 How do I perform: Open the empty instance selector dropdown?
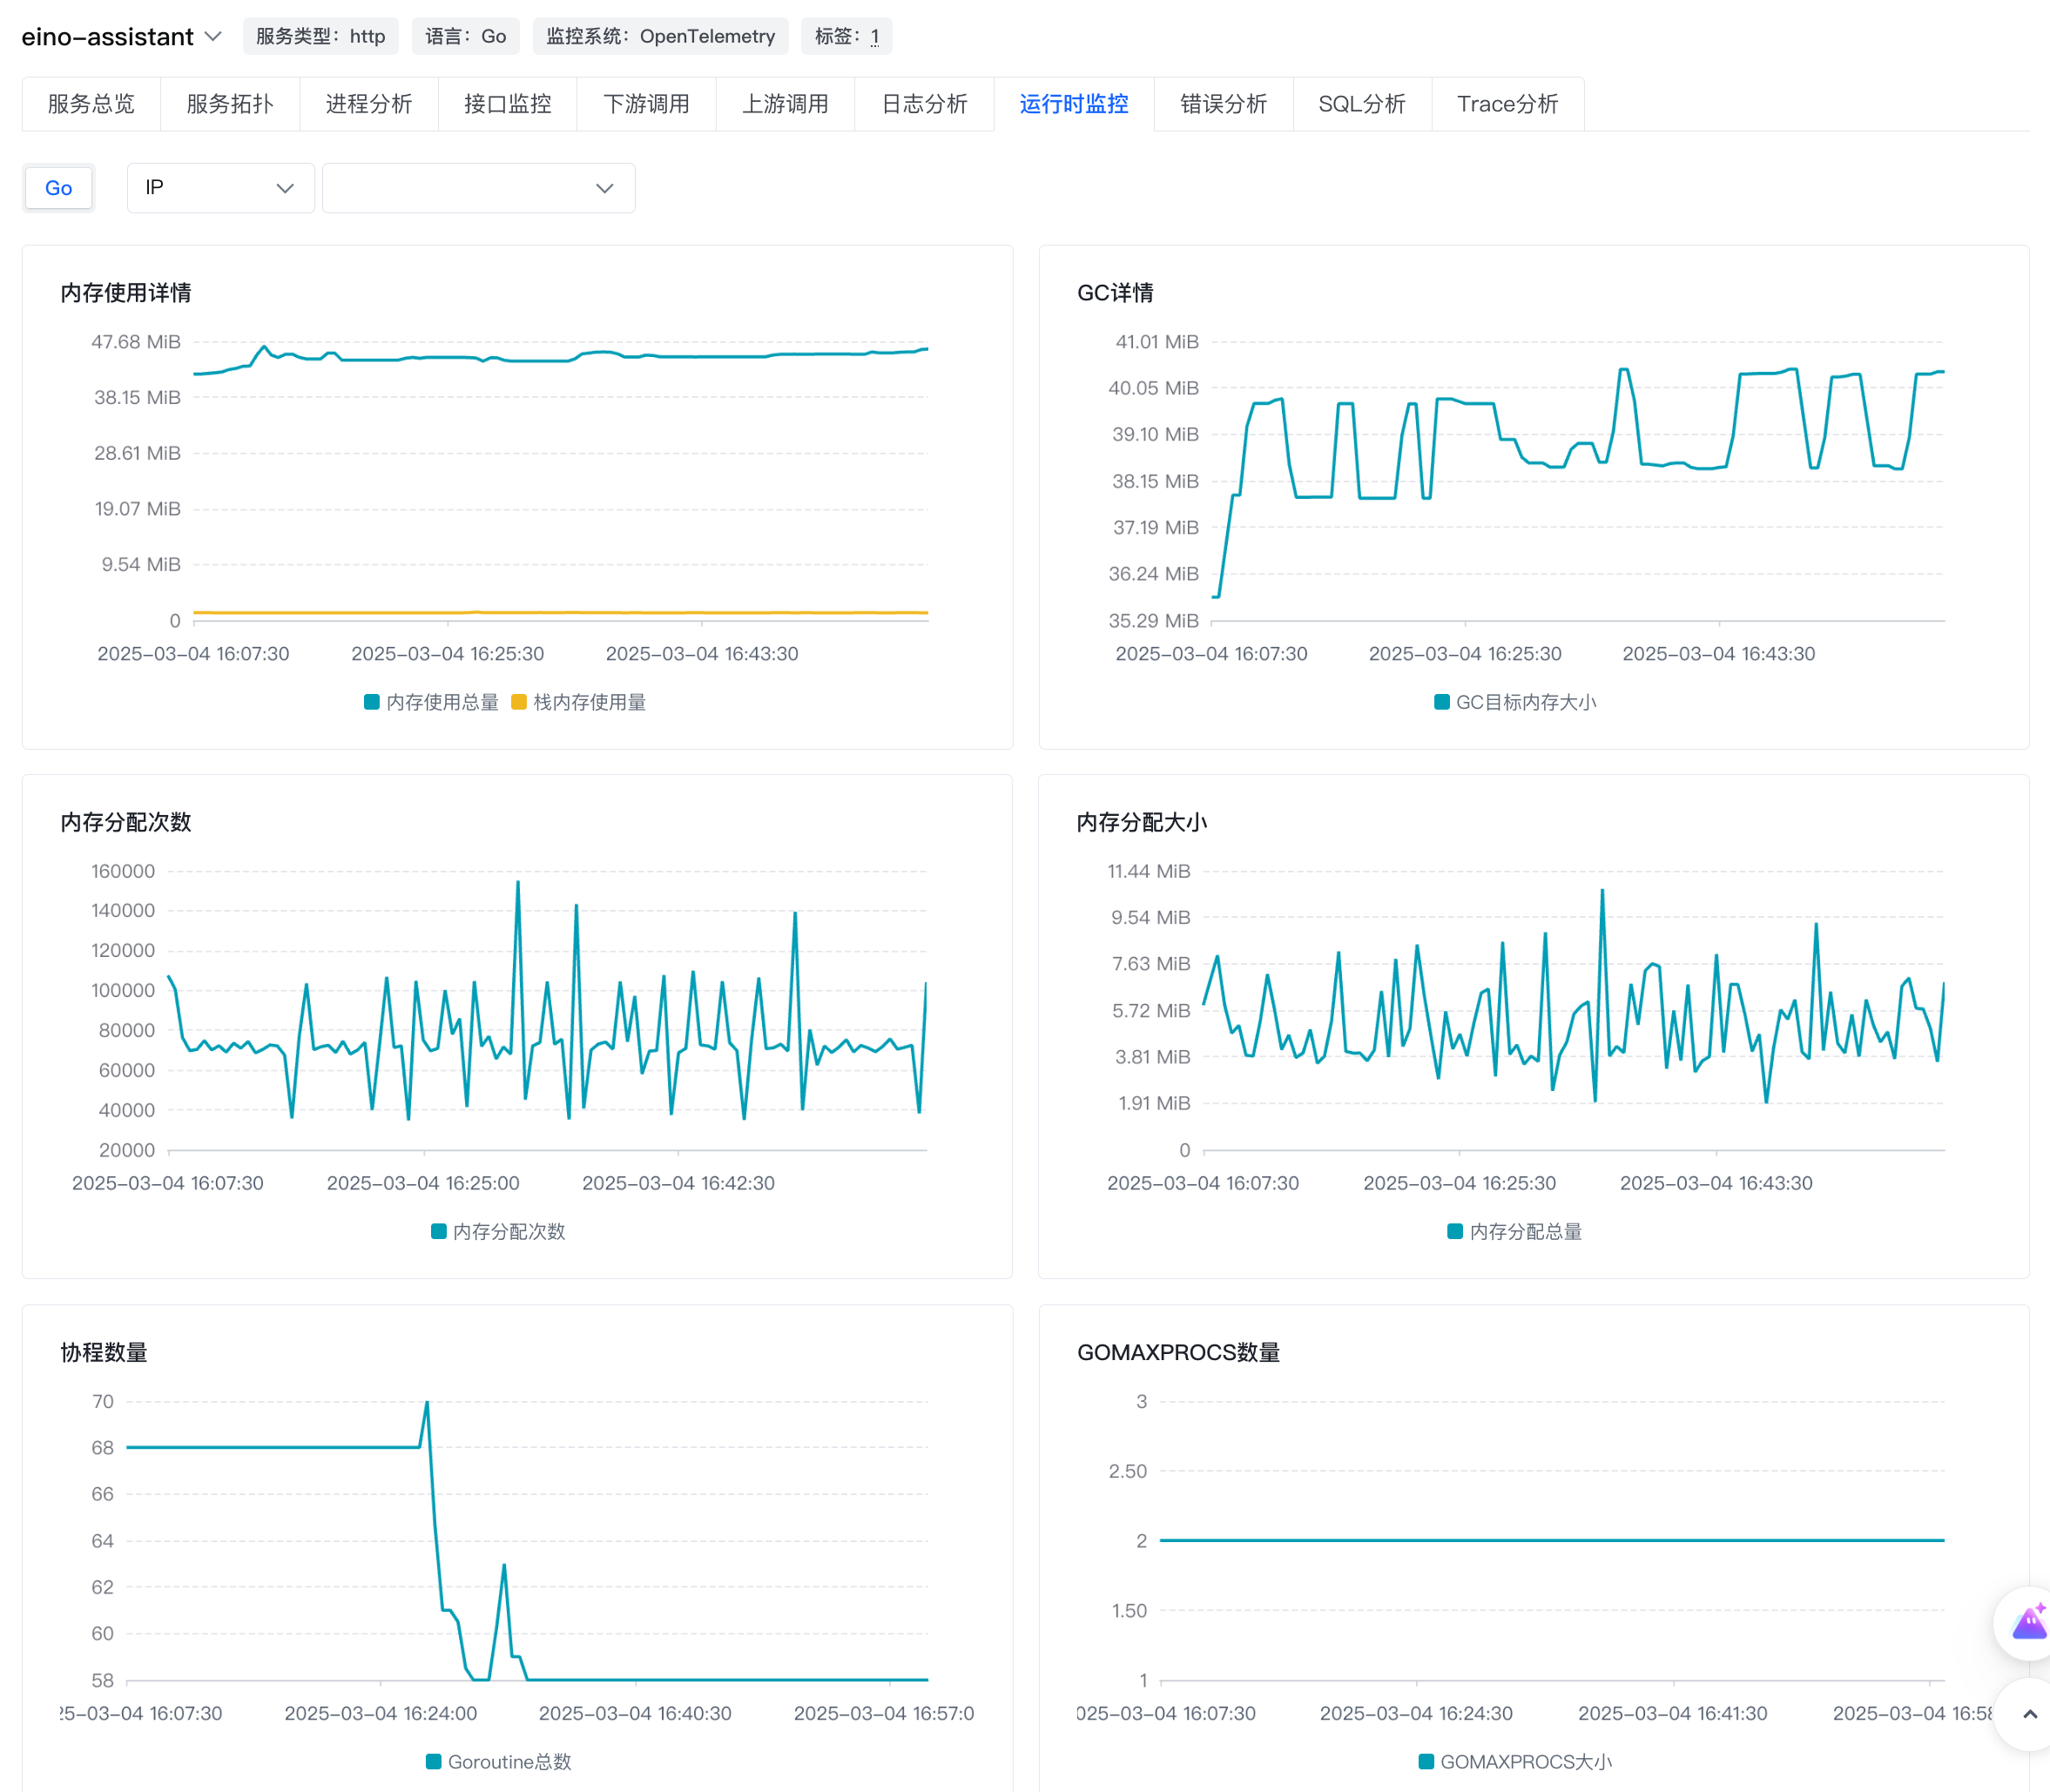pyautogui.click(x=478, y=188)
